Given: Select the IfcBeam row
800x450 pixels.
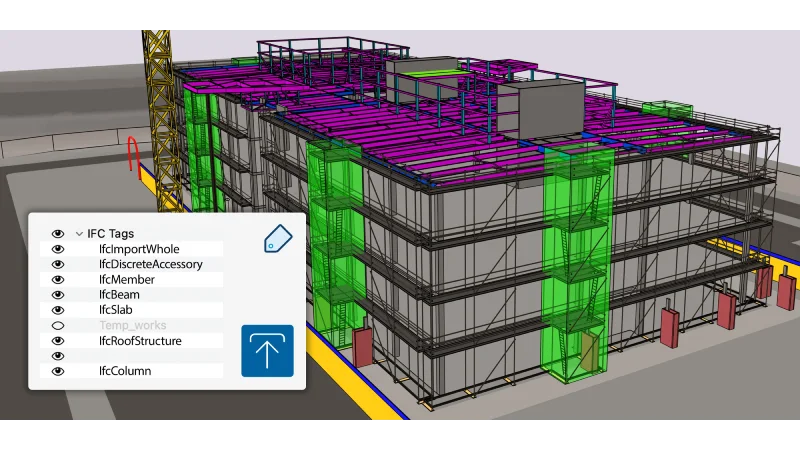Looking at the screenshot, I should (x=131, y=295).
